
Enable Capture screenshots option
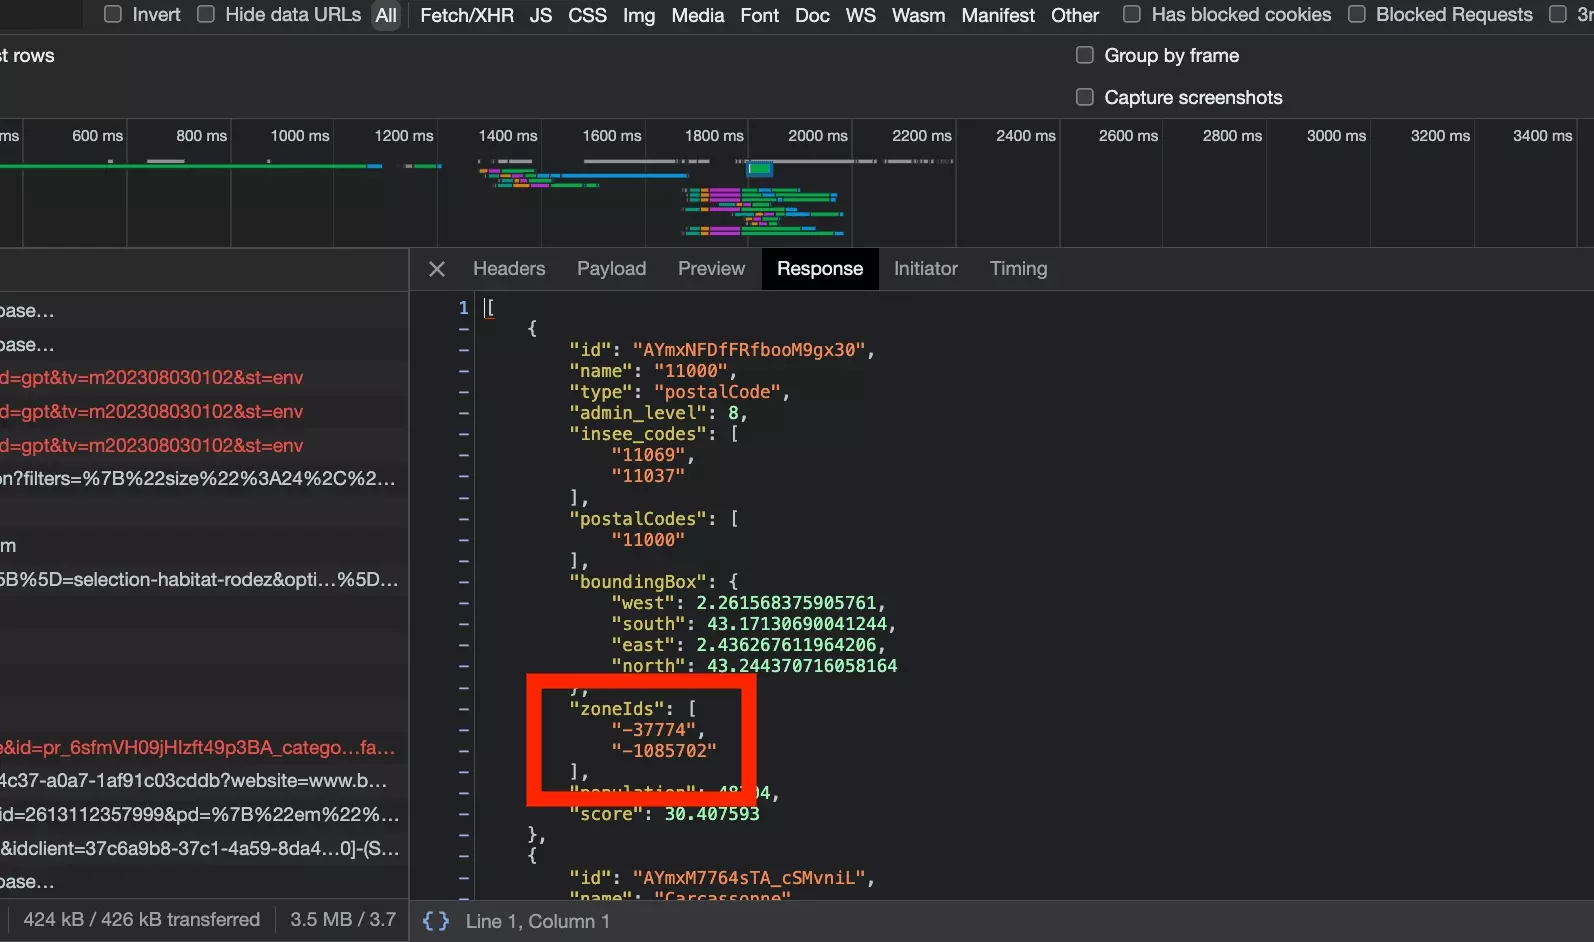[1085, 97]
